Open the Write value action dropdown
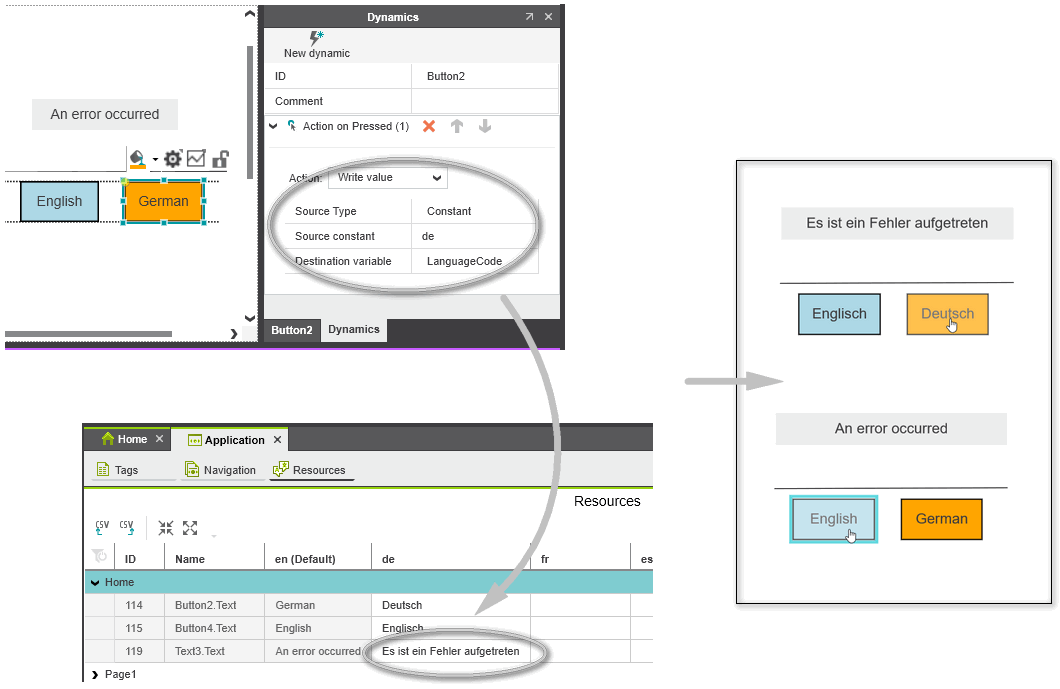The width and height of the screenshot is (1060, 689). tap(388, 178)
